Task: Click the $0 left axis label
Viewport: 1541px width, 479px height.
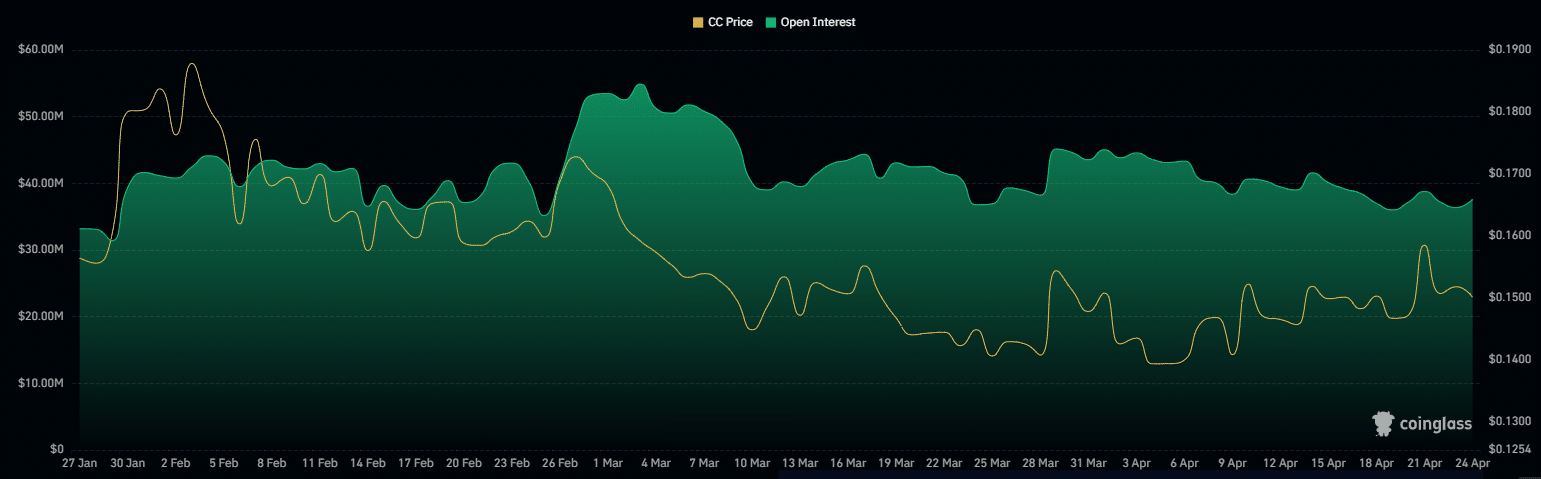Action: [56, 449]
